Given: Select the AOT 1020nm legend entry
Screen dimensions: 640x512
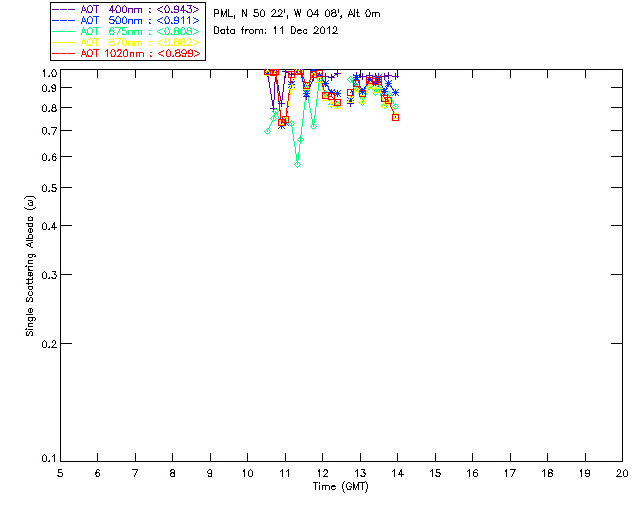Looking at the screenshot, I should tap(127, 53).
